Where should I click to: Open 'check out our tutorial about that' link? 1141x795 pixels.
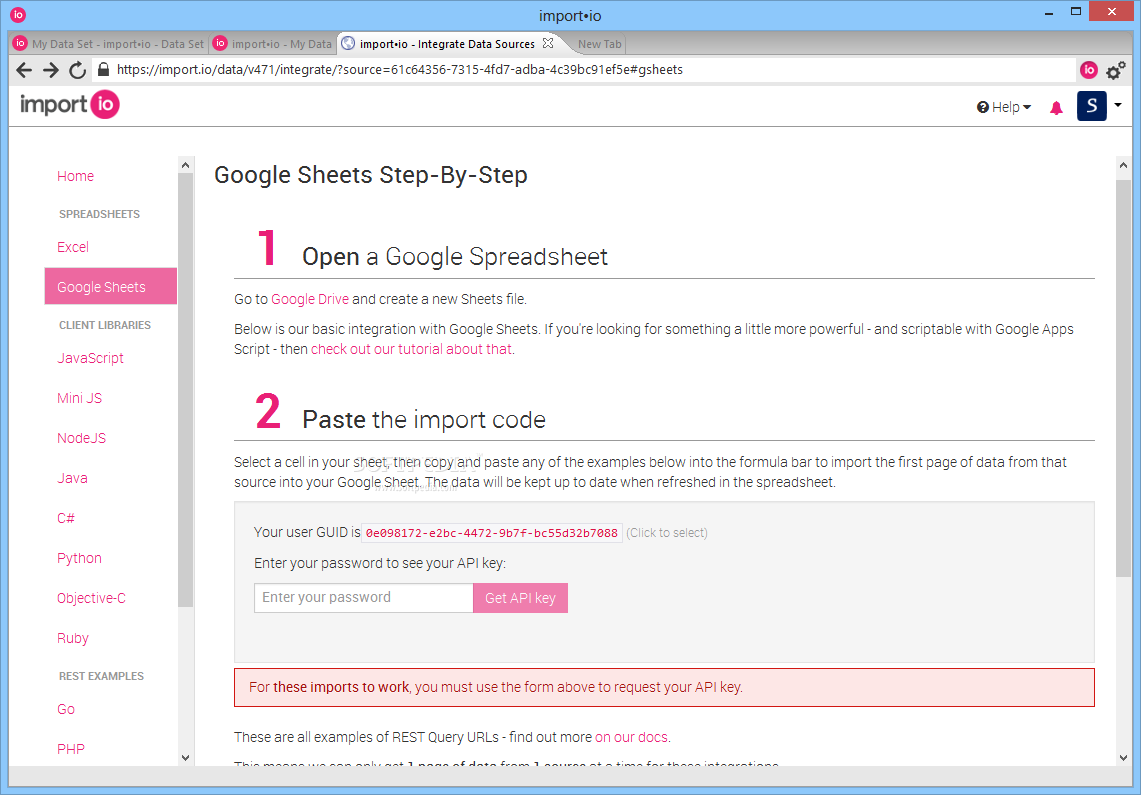[411, 349]
